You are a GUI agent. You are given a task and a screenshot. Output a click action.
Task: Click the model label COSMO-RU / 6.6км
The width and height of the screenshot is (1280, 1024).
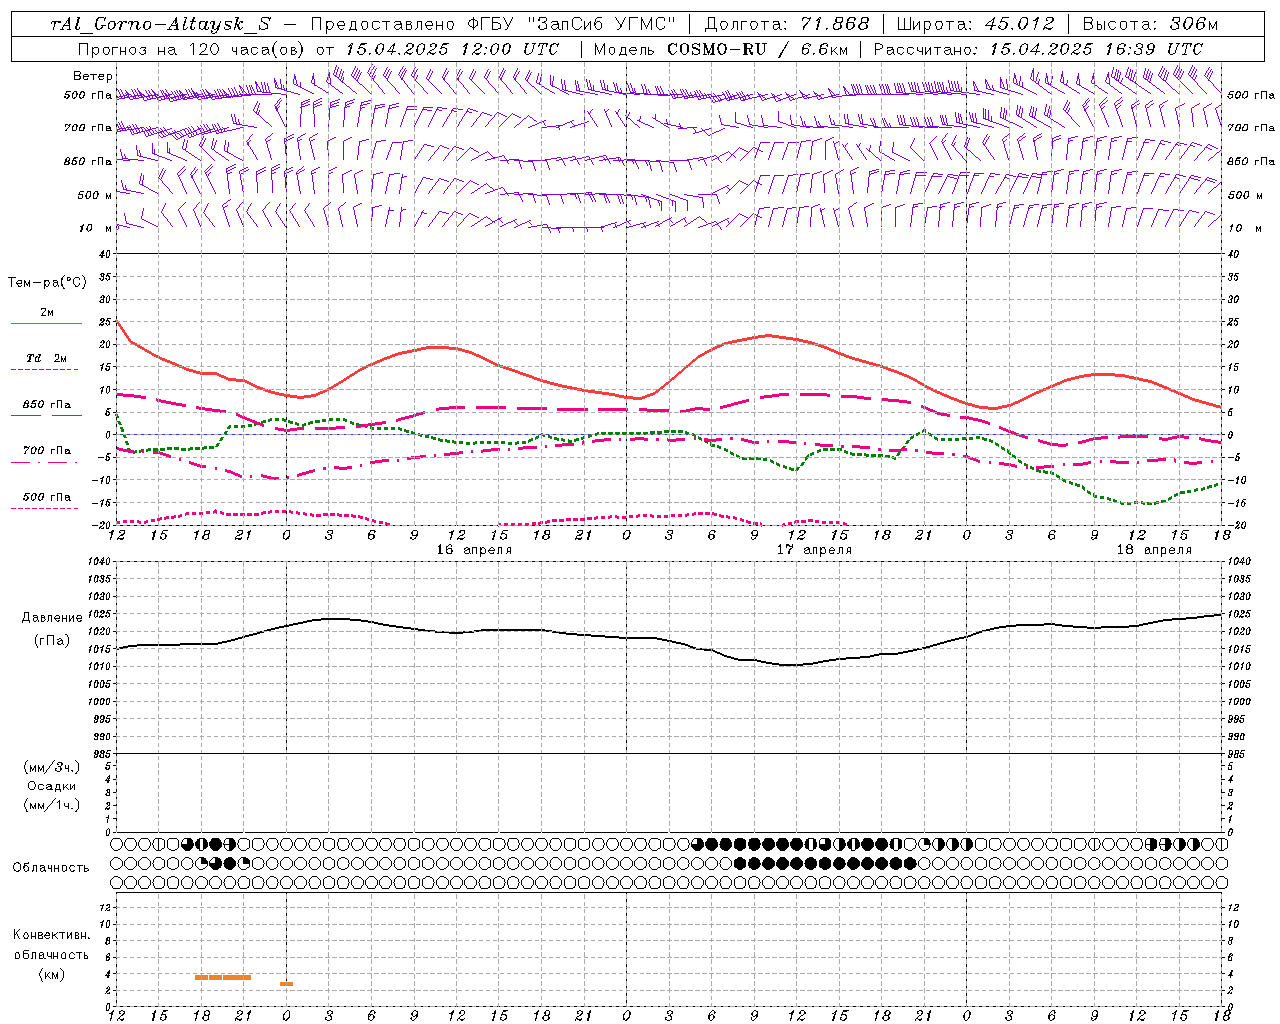[758, 49]
